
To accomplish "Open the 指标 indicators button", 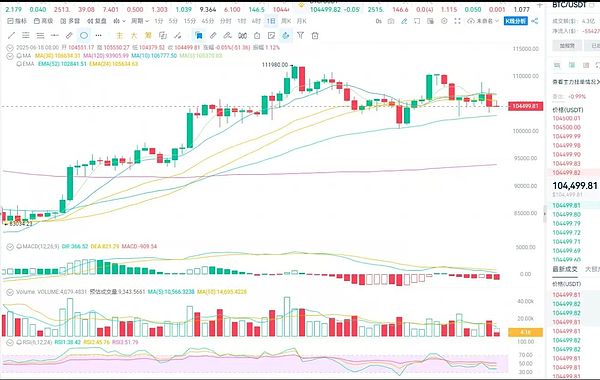I will (x=17, y=21).
